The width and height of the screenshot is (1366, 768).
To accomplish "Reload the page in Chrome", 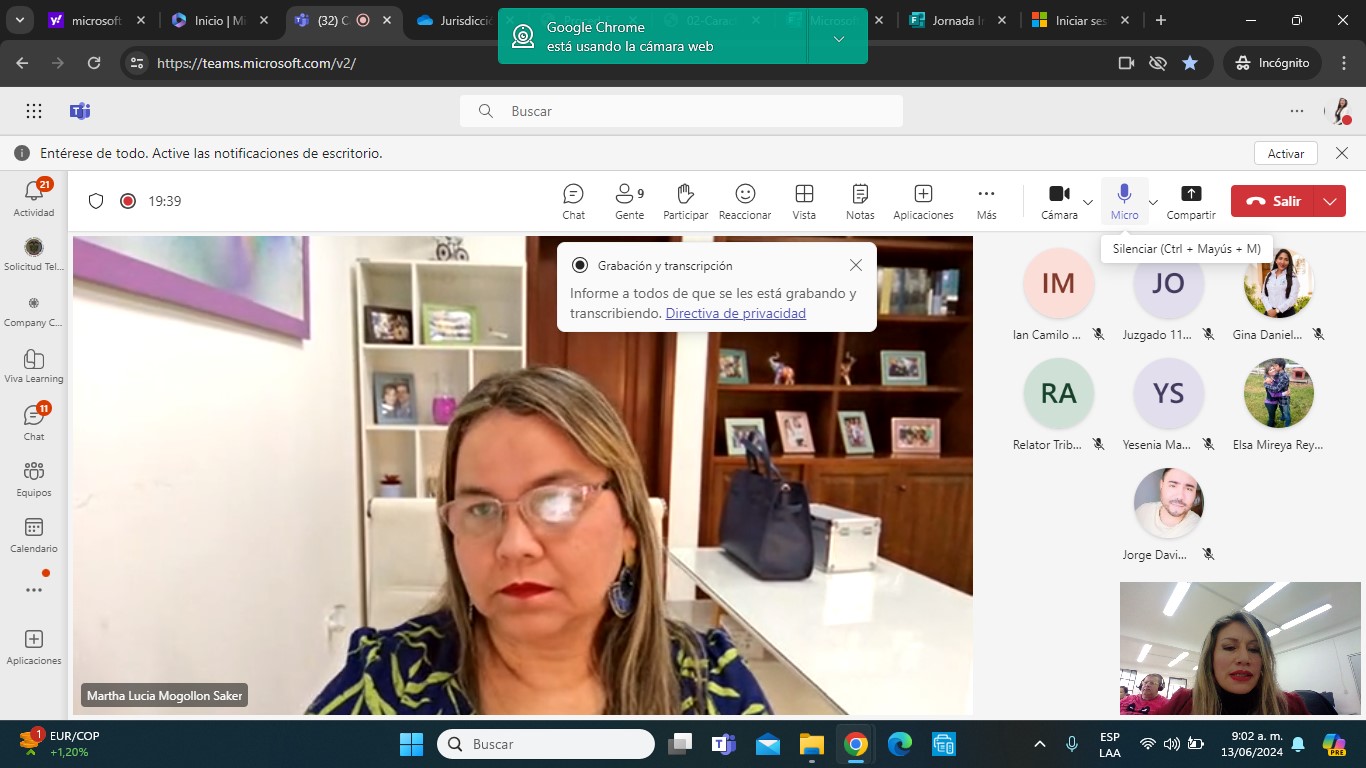I will (x=94, y=63).
